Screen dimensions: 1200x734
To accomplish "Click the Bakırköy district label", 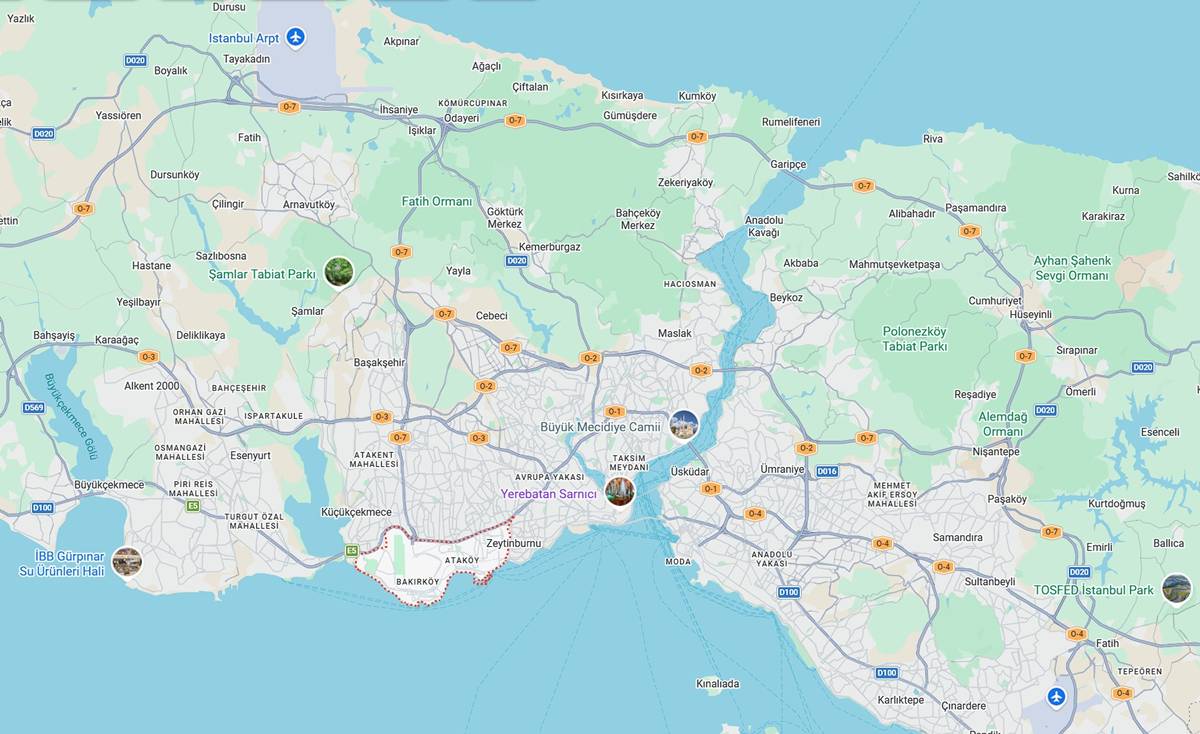I will [x=417, y=582].
